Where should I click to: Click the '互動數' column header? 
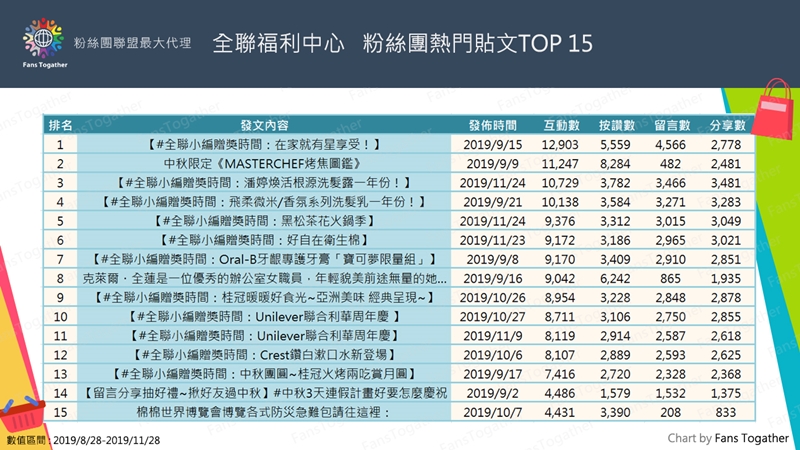(561, 125)
